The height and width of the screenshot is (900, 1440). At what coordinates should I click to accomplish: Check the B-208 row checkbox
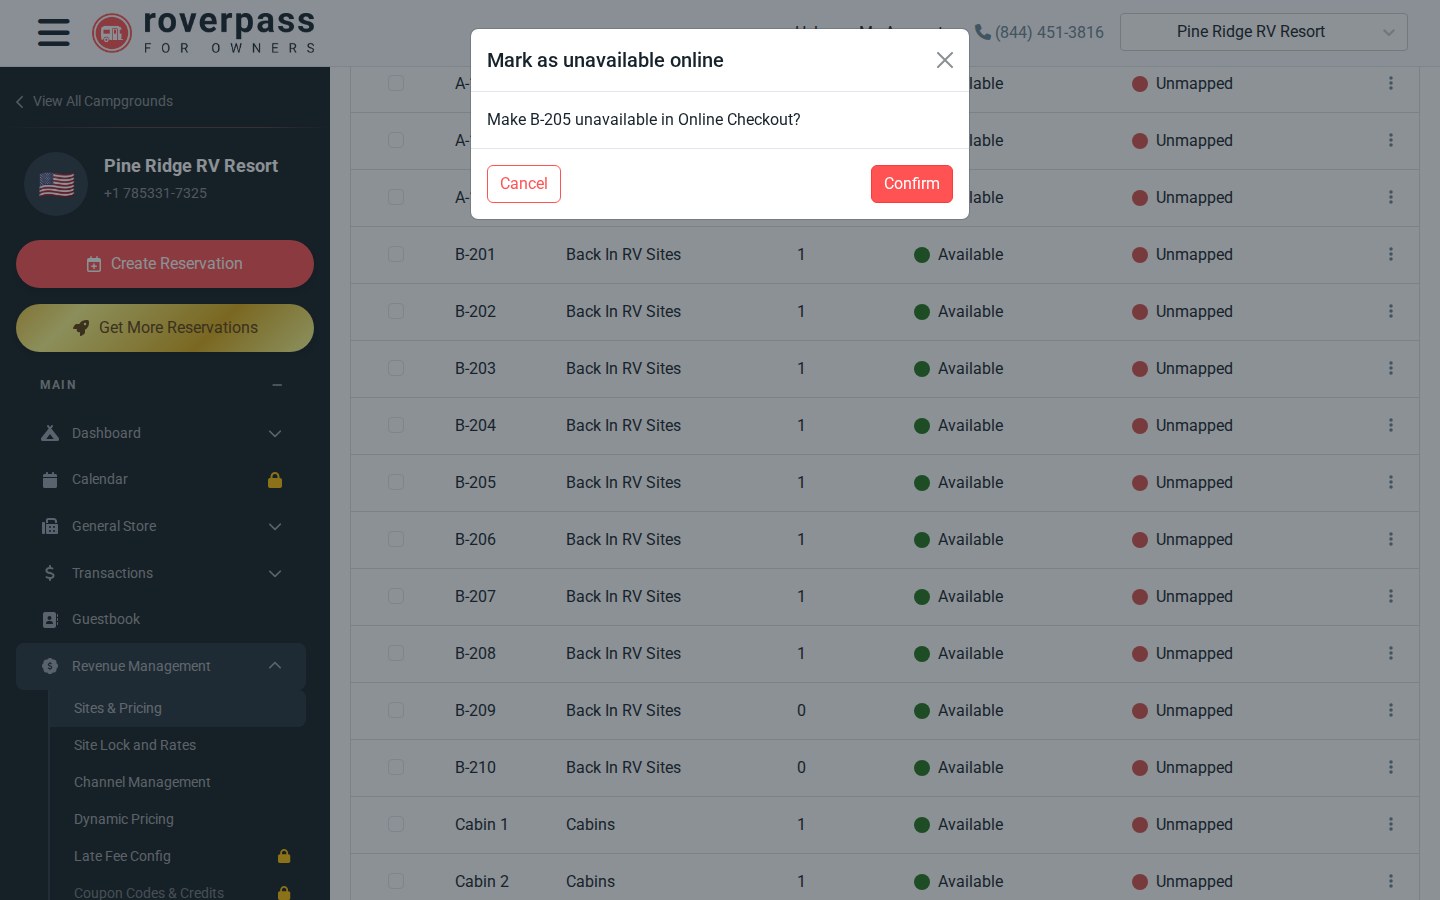pos(396,653)
